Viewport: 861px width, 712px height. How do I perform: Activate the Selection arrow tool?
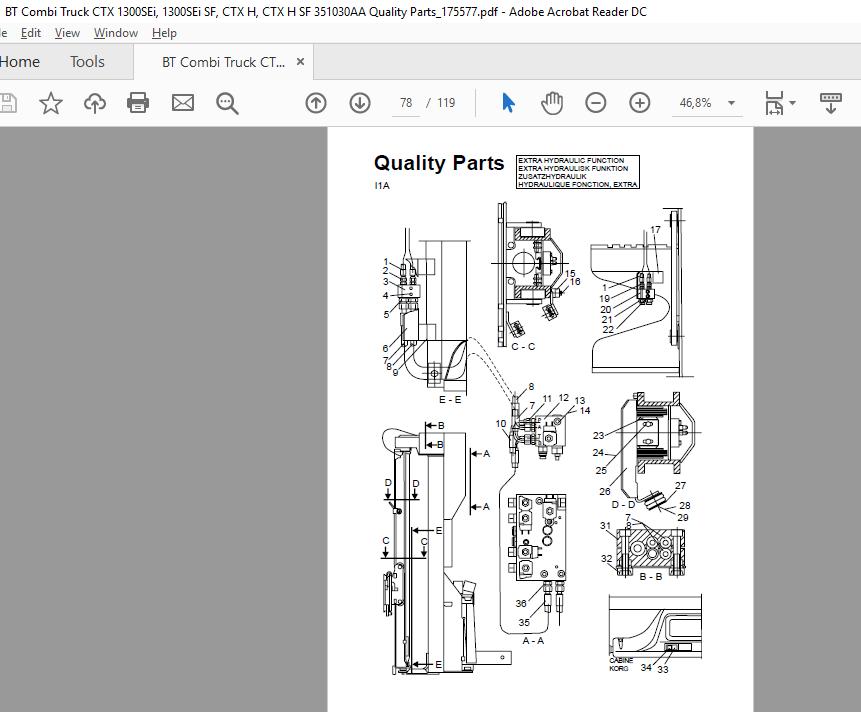pyautogui.click(x=508, y=103)
